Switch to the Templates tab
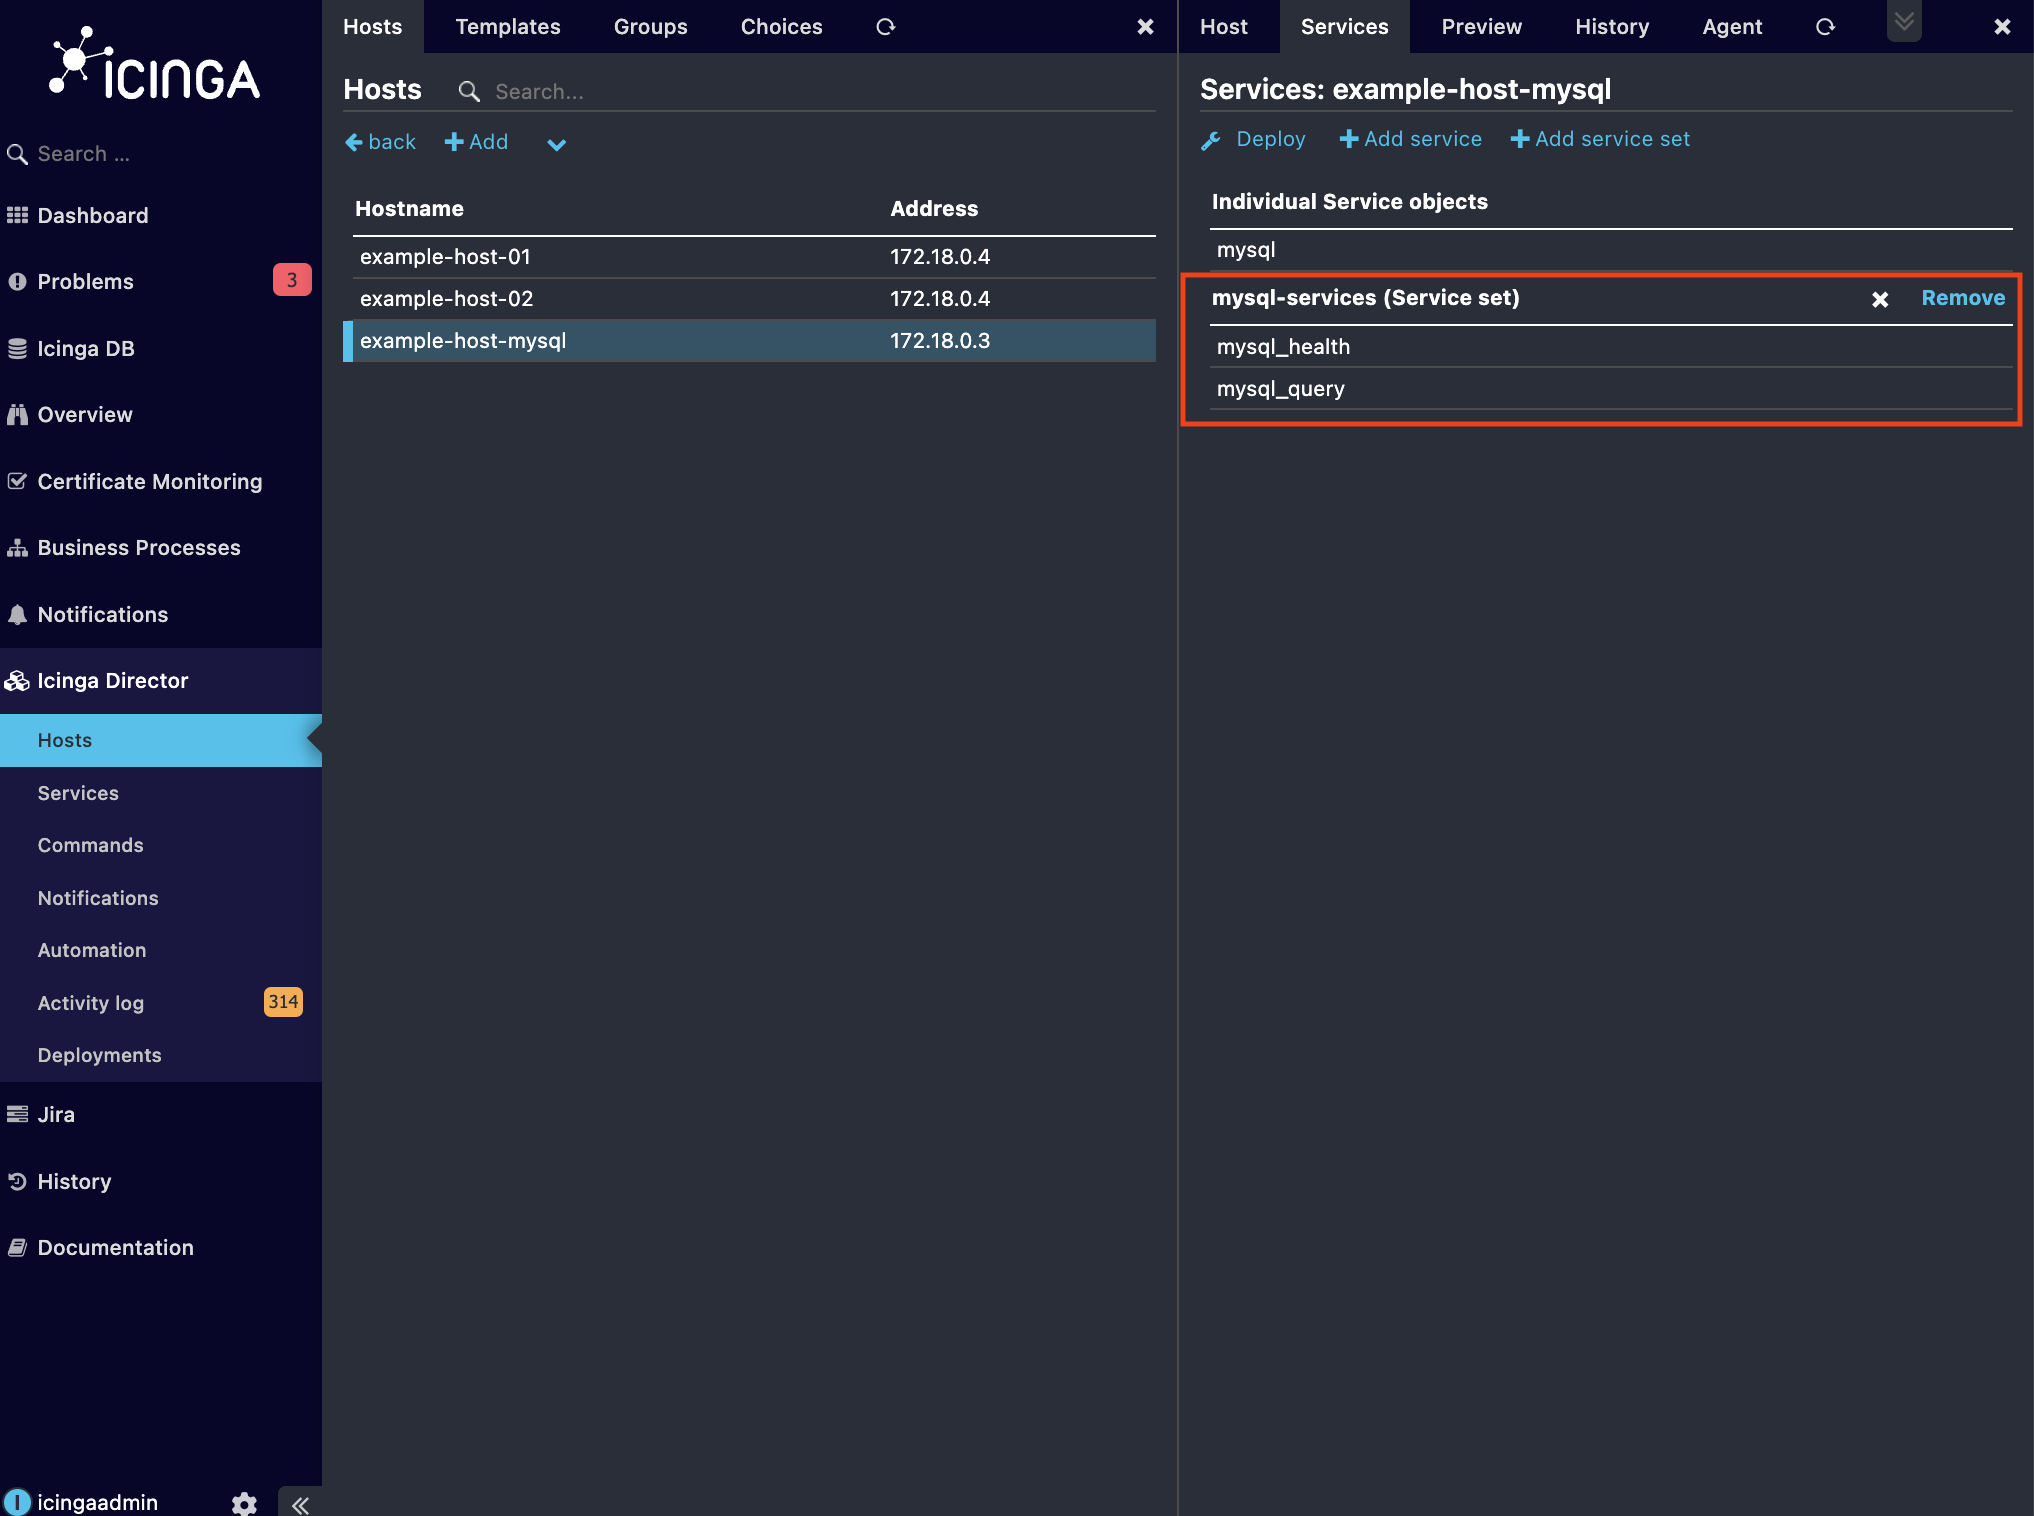 pyautogui.click(x=508, y=27)
